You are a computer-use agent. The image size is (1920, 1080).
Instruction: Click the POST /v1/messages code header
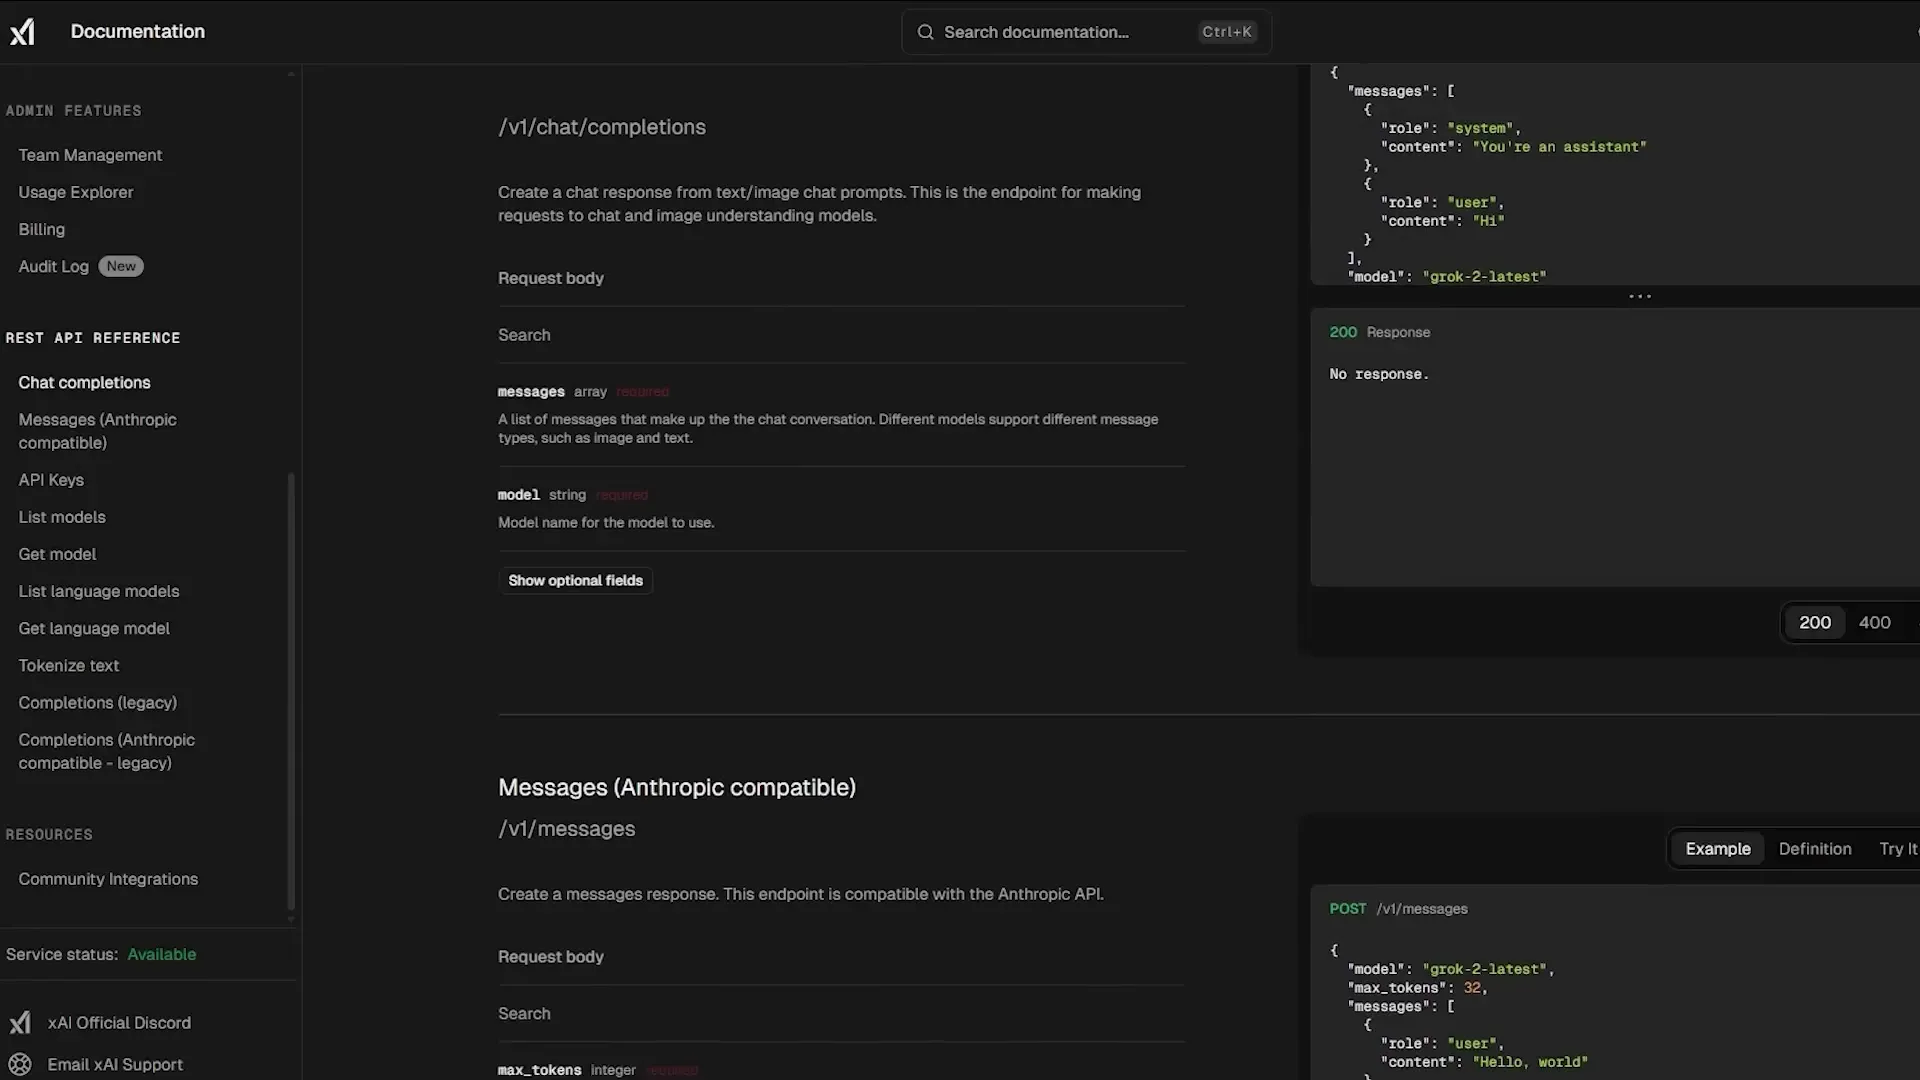[1398, 909]
